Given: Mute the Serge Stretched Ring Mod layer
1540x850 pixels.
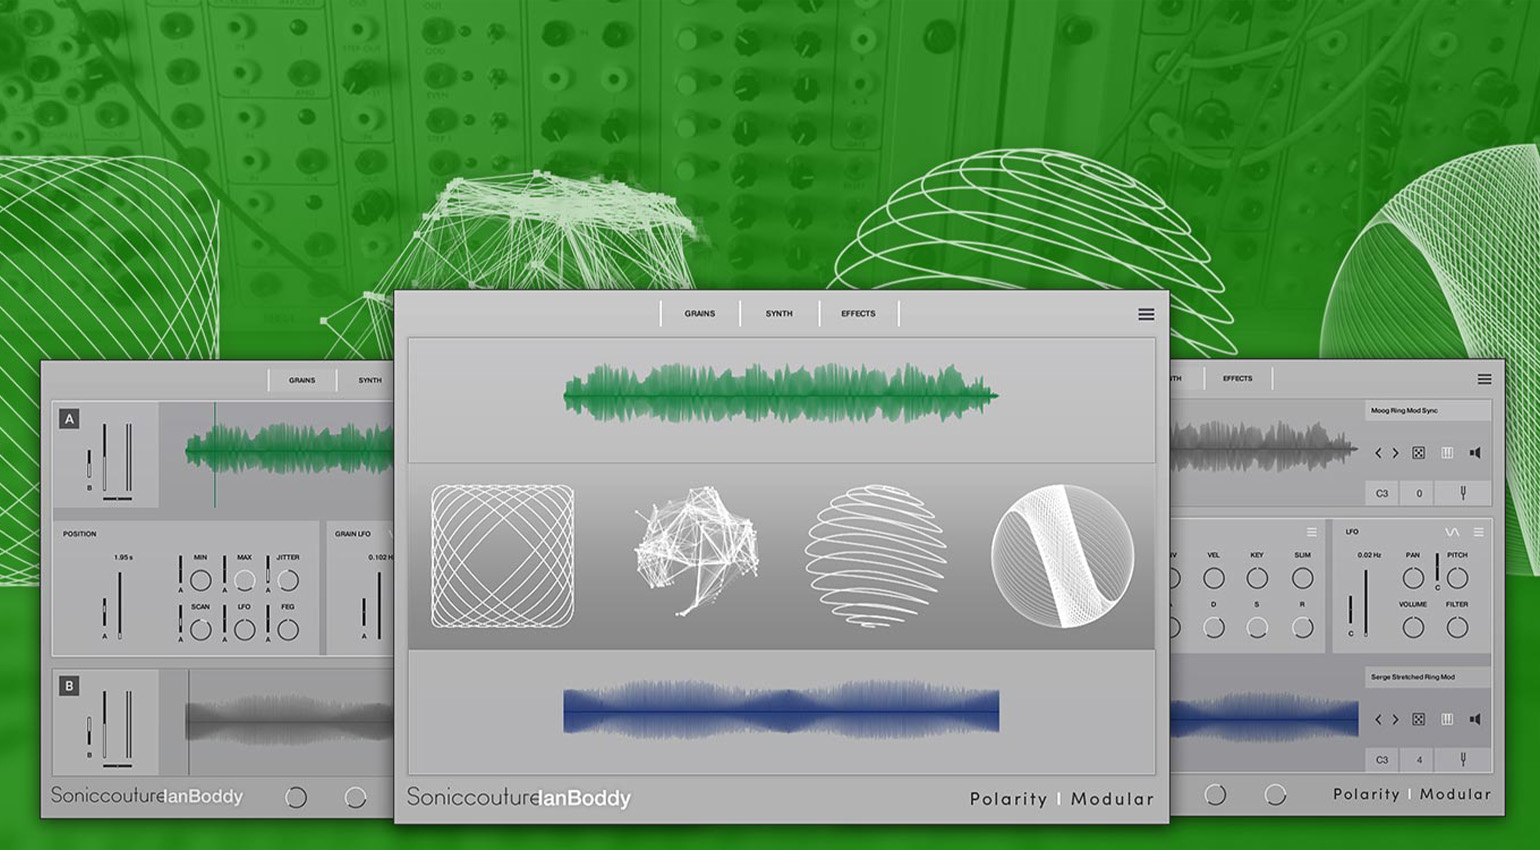Looking at the screenshot, I should [x=1475, y=719].
